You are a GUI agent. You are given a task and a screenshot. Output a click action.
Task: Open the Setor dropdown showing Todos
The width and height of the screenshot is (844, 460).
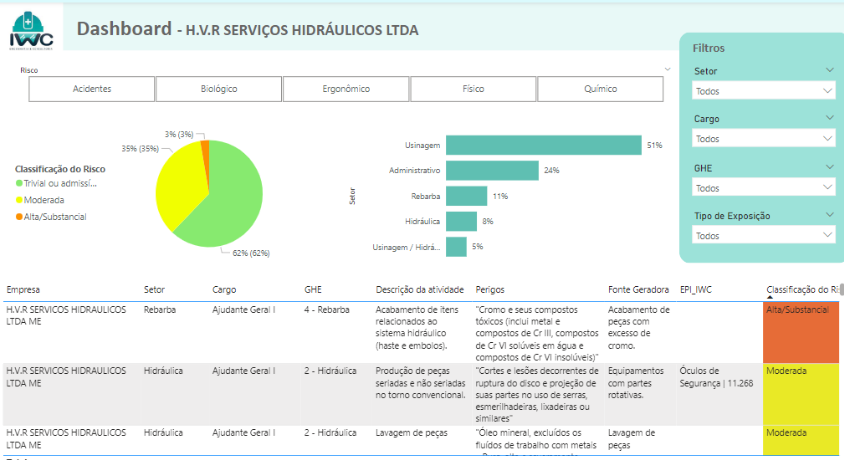coord(763,91)
